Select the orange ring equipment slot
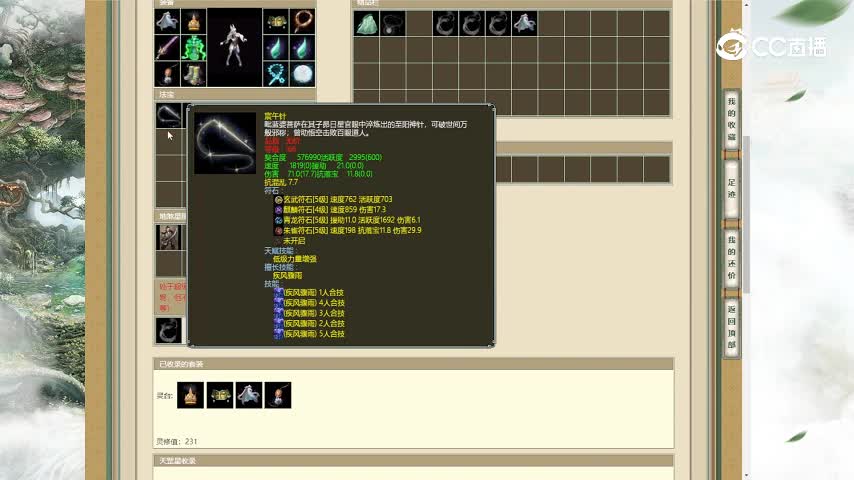Image resolution: width=854 pixels, height=480 pixels. 302,22
